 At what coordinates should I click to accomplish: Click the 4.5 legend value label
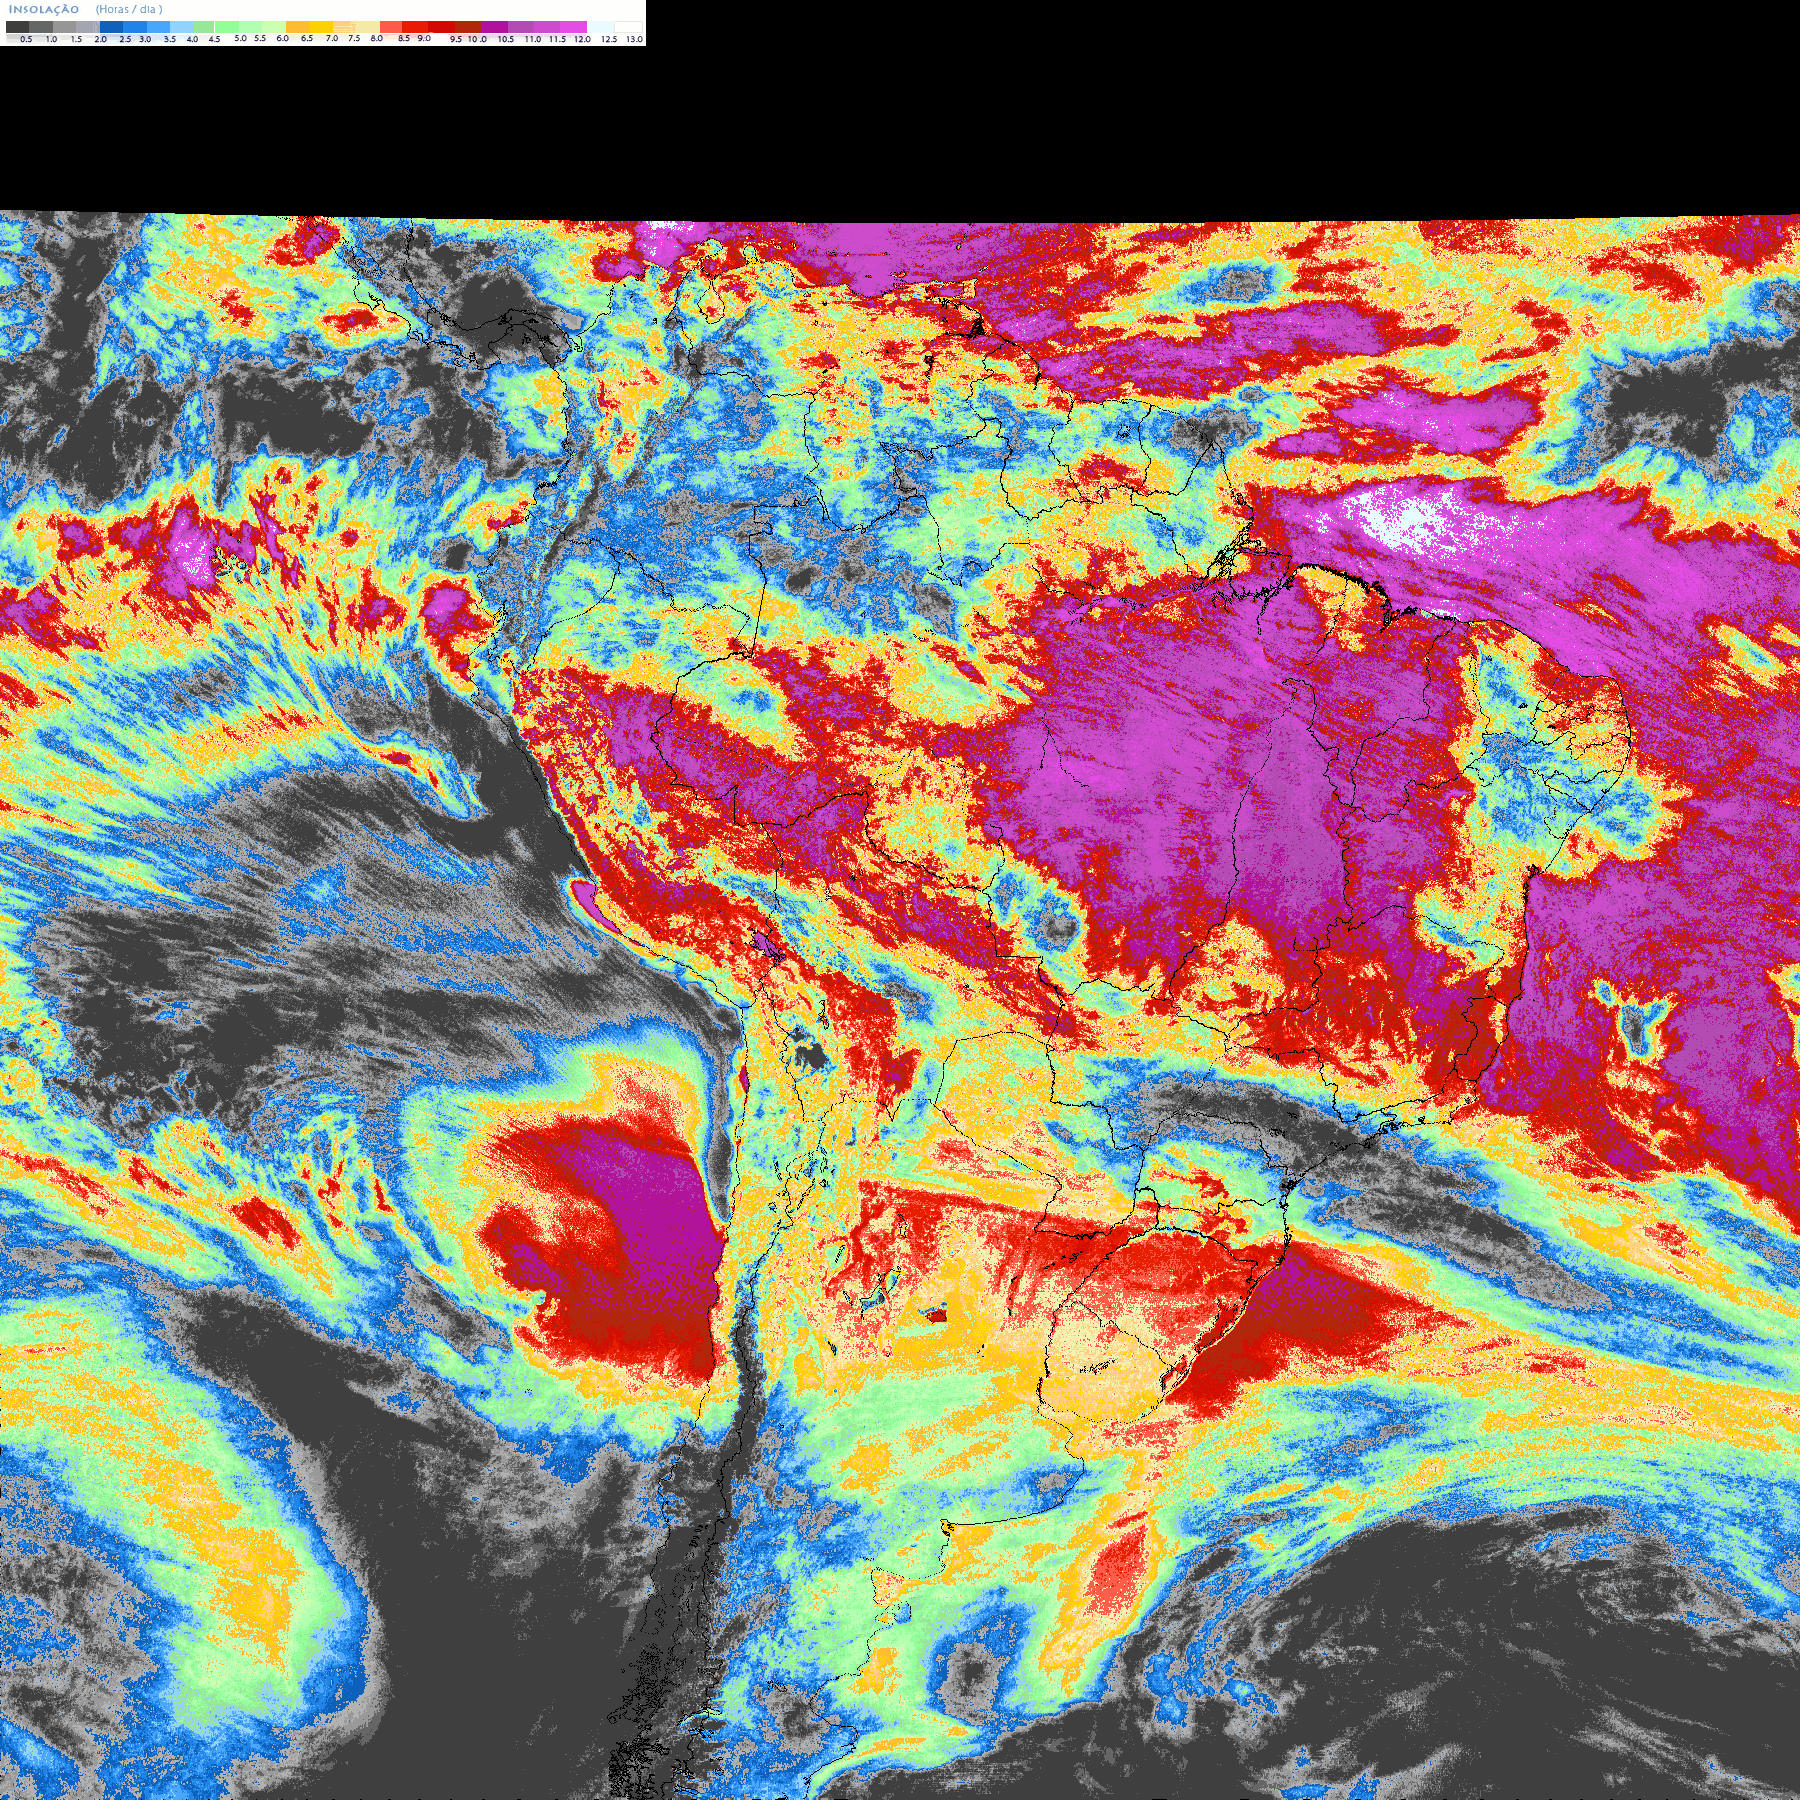pyautogui.click(x=214, y=39)
